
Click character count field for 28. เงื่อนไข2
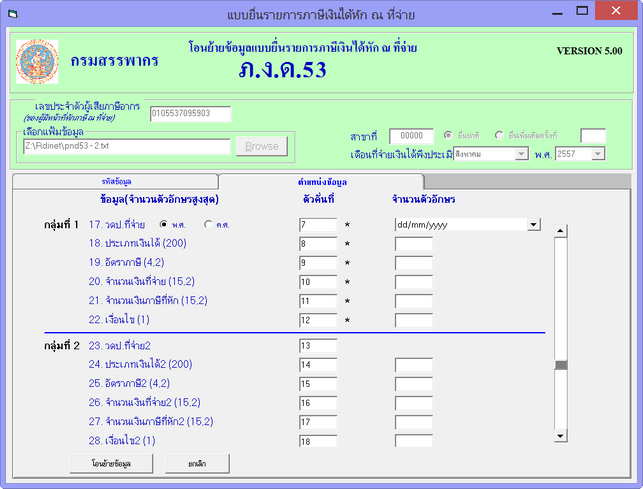413,441
